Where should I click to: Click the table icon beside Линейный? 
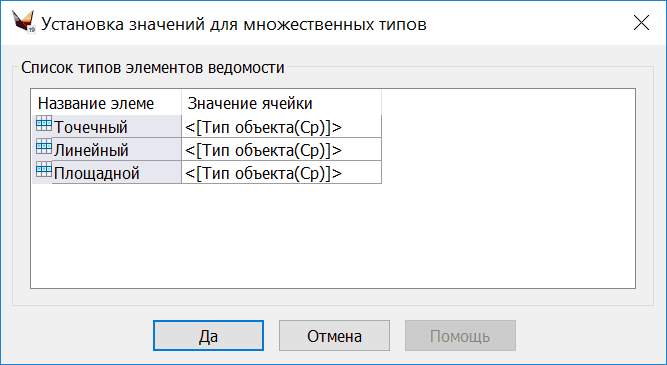pyautogui.click(x=44, y=147)
